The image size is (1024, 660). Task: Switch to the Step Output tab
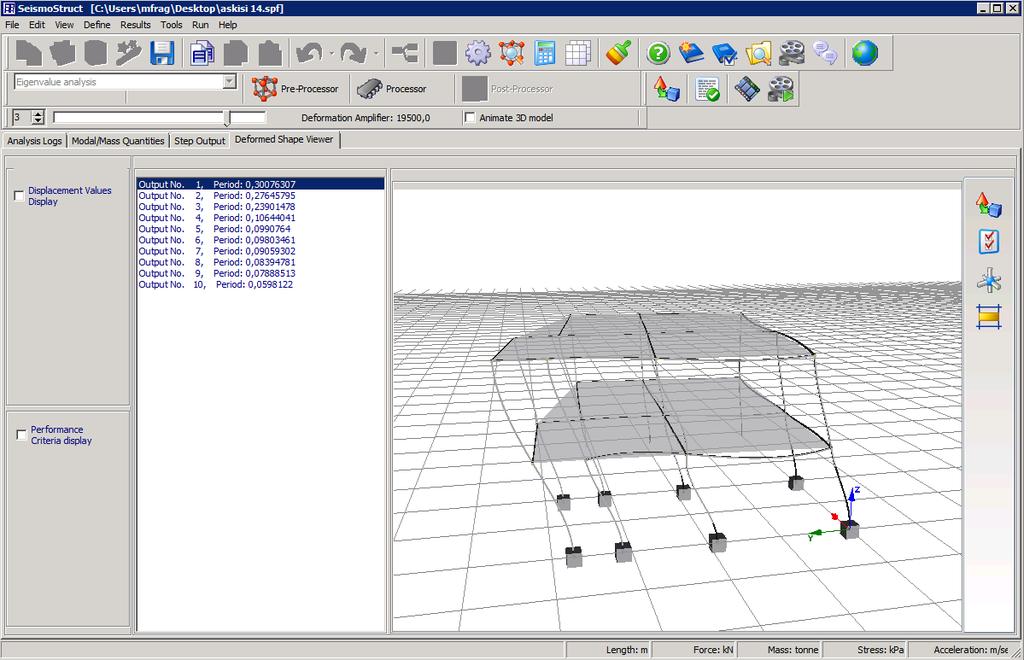point(200,141)
